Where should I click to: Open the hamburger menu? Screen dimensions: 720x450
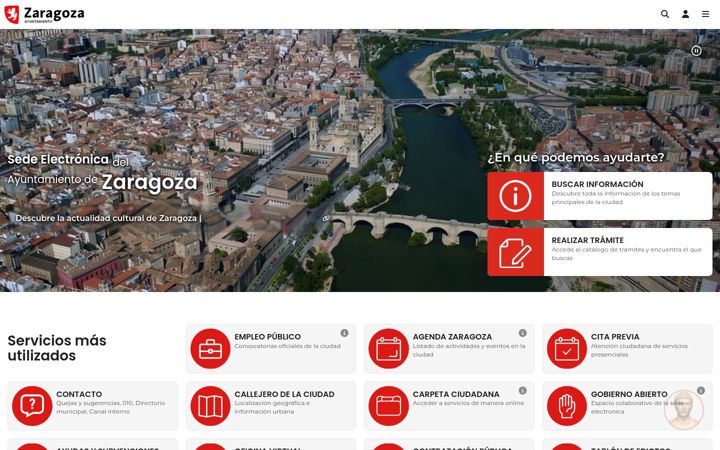705,14
